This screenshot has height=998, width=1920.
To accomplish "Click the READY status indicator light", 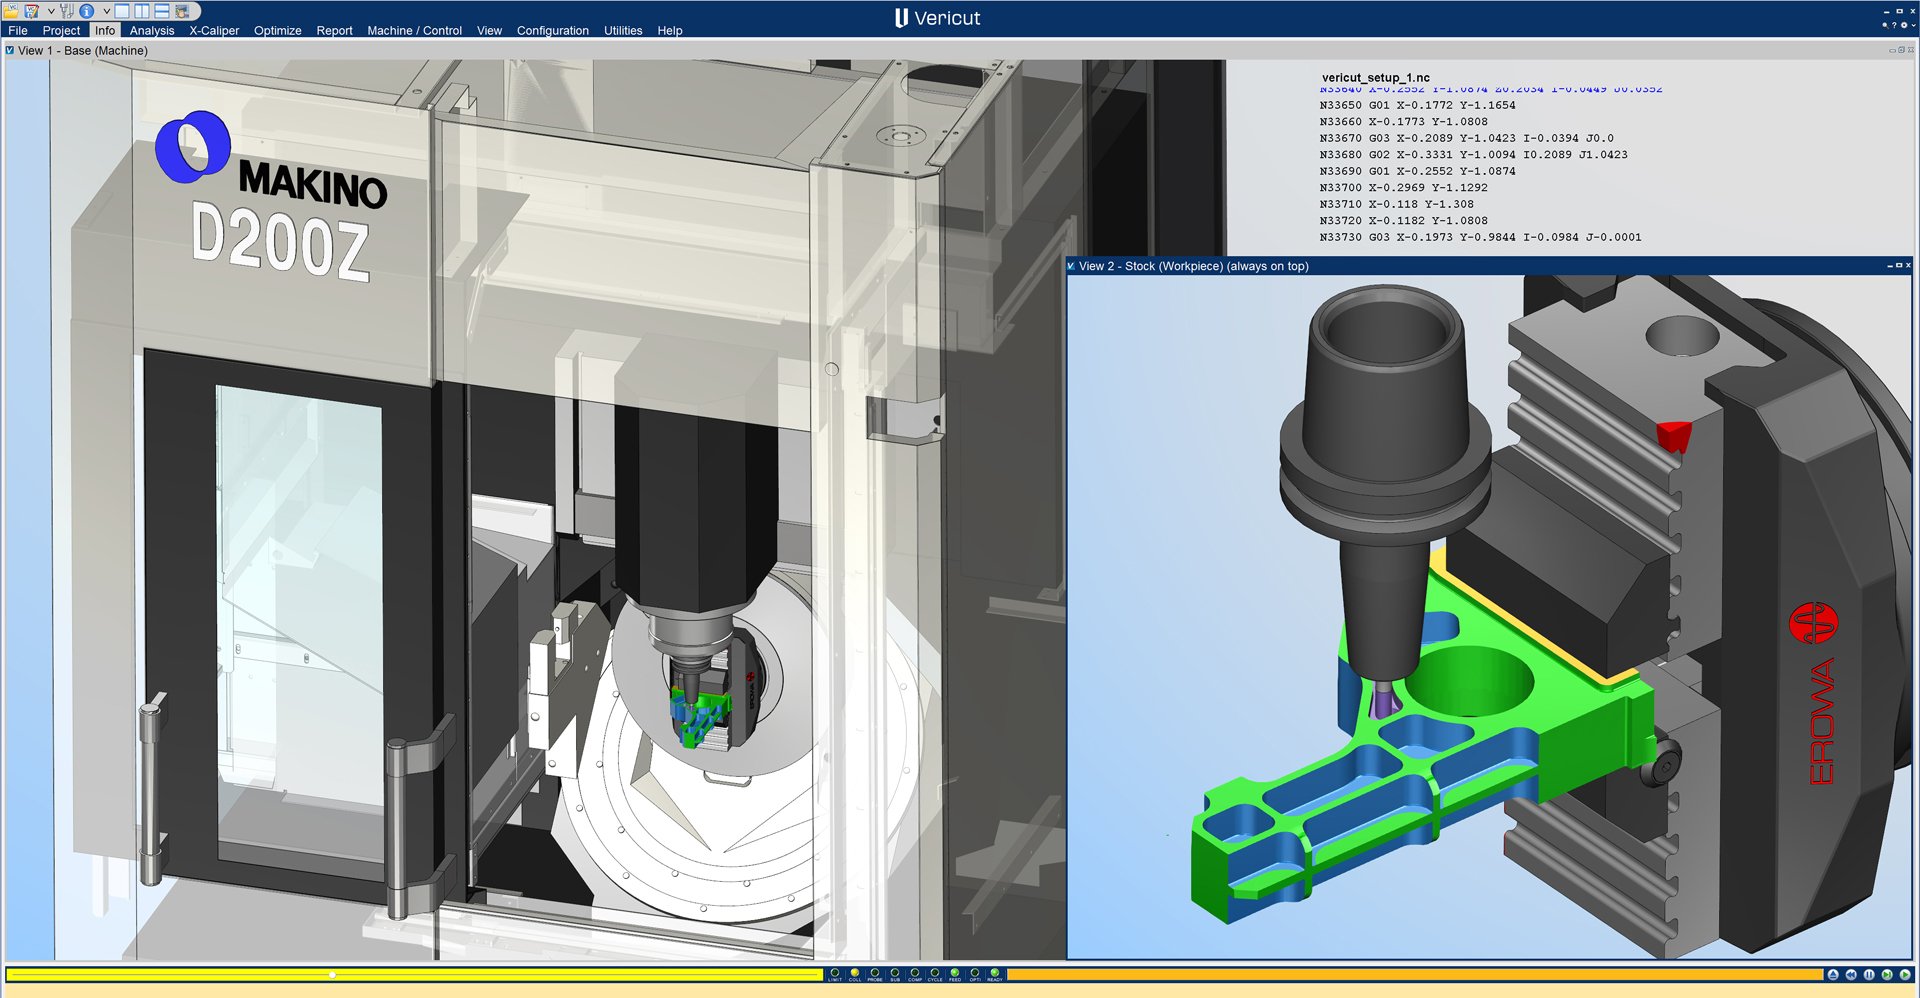I will (995, 973).
